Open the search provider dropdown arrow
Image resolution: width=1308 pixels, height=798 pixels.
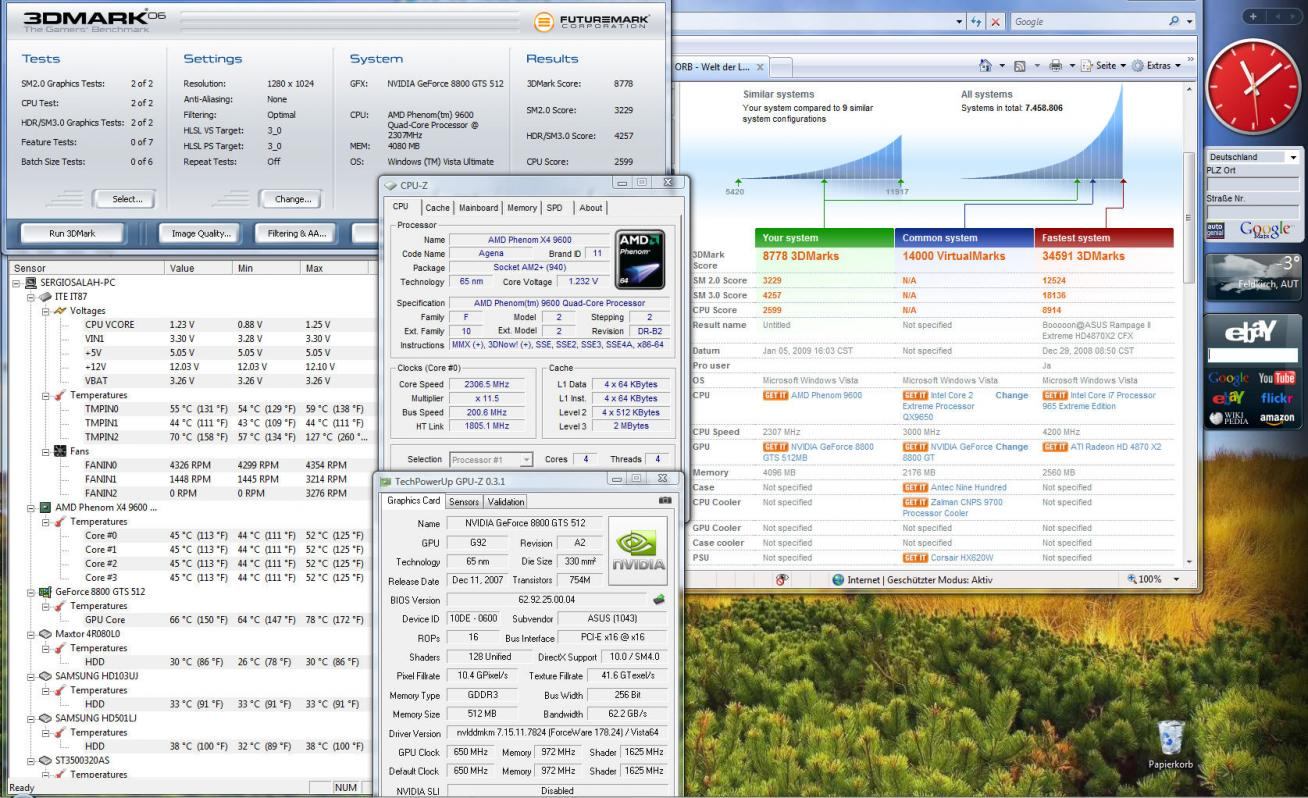[x=1189, y=21]
